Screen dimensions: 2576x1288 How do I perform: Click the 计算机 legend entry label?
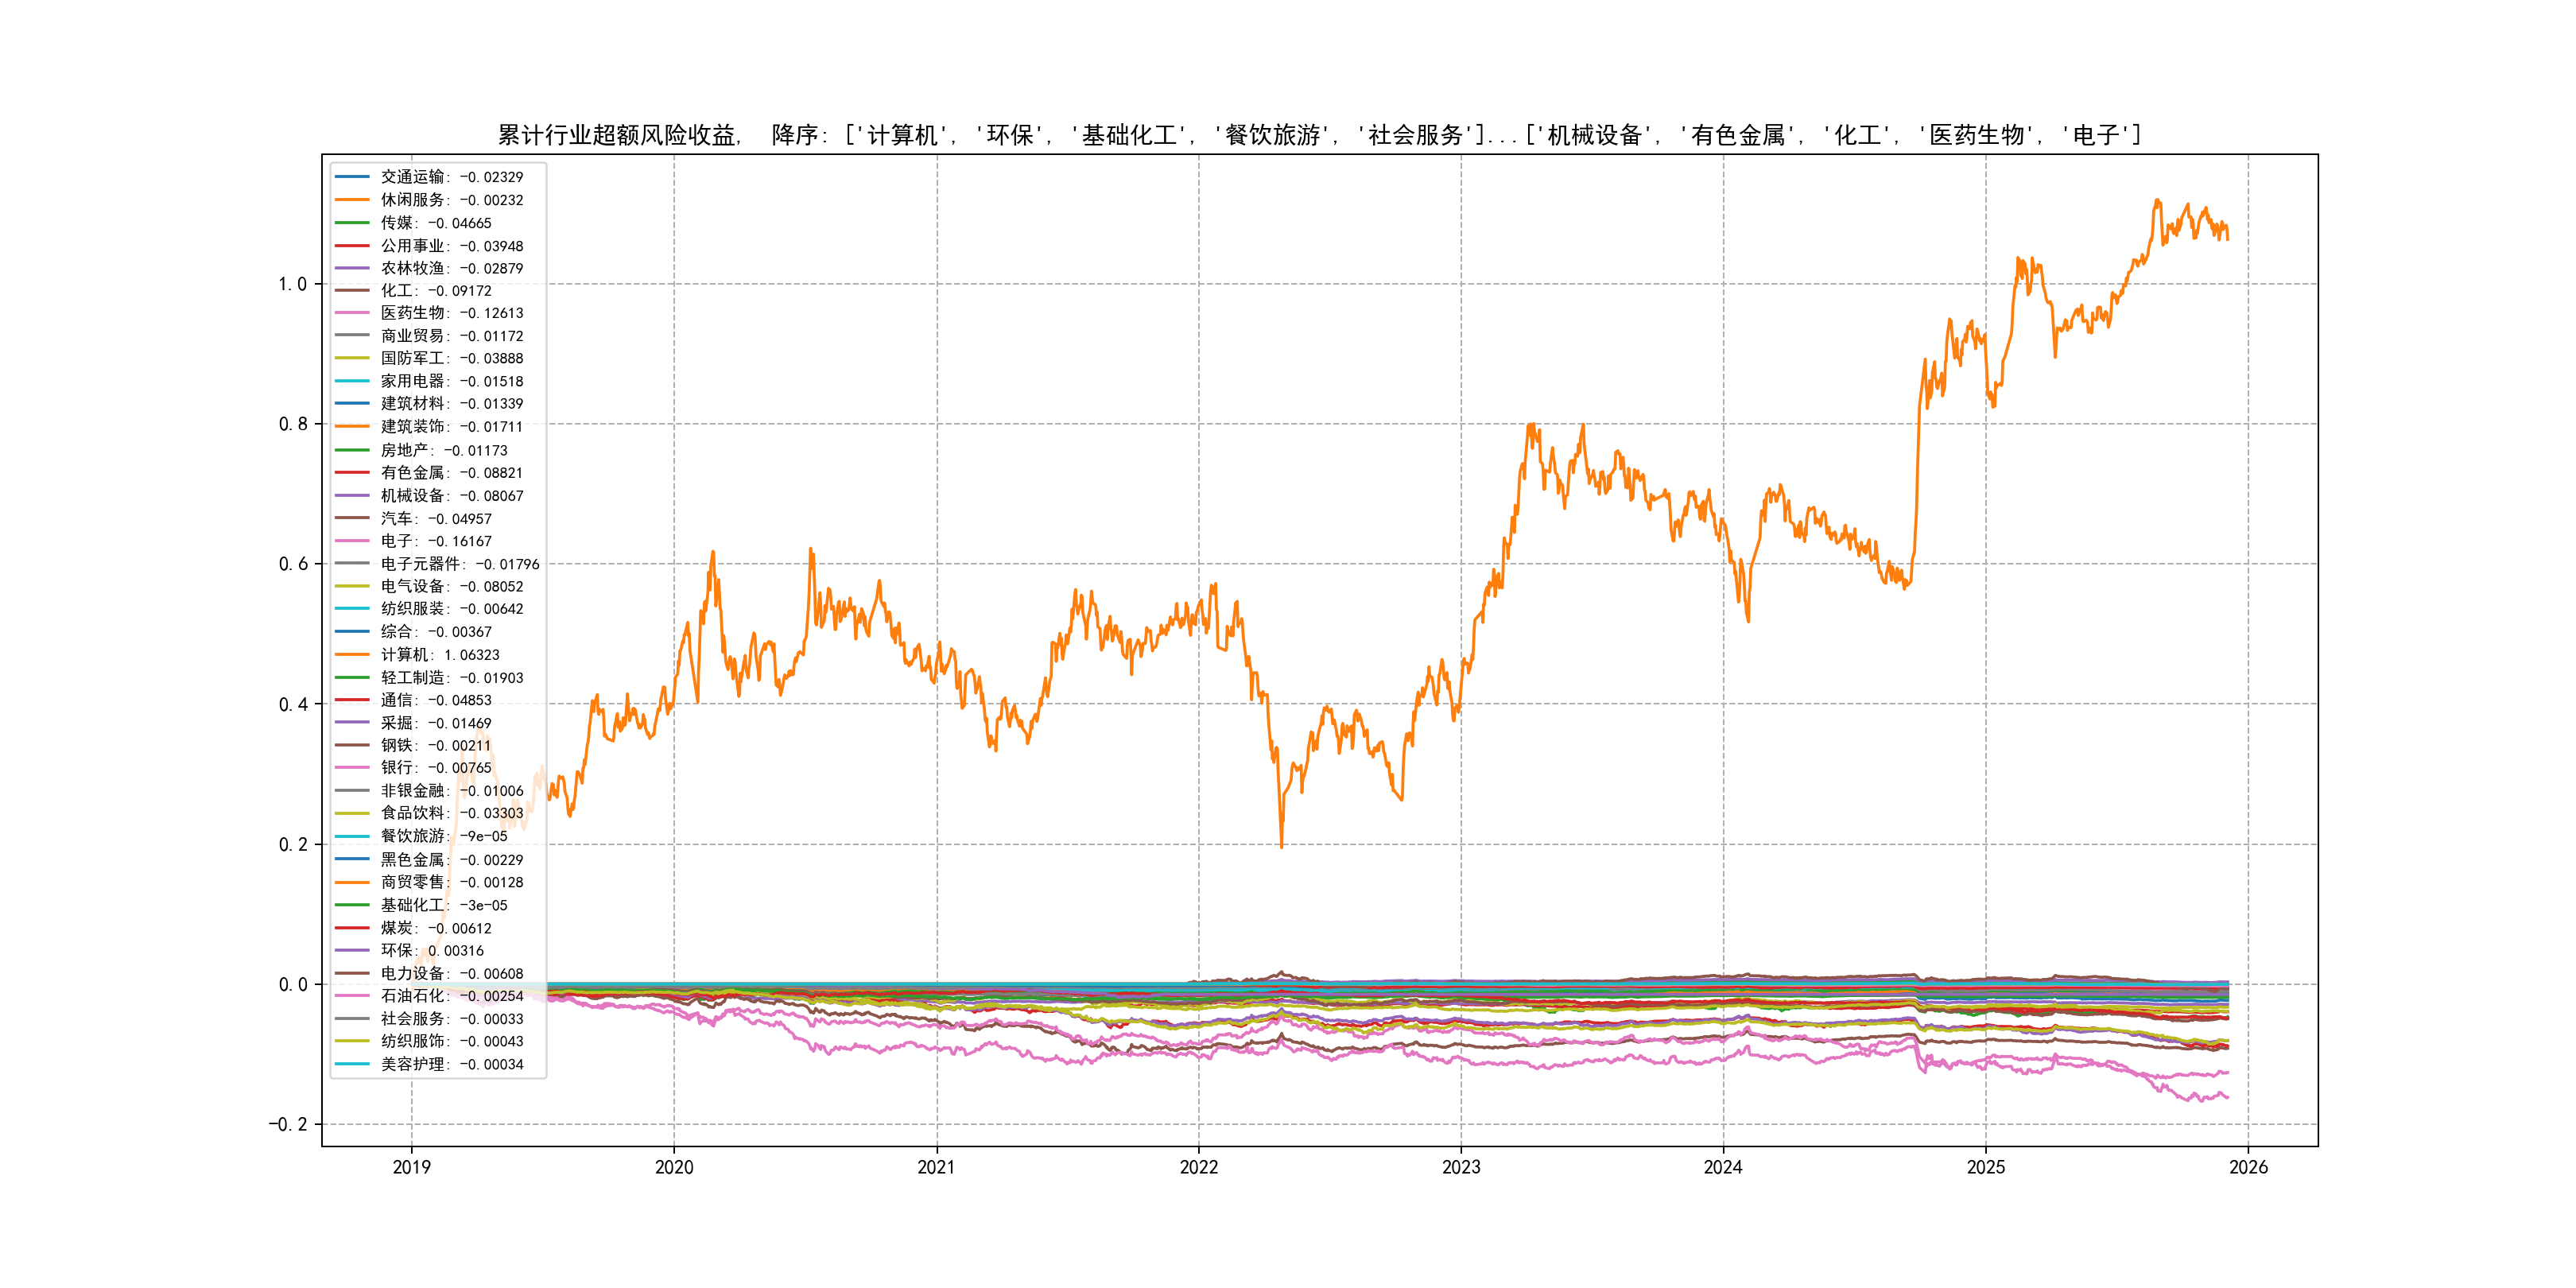click(x=440, y=655)
